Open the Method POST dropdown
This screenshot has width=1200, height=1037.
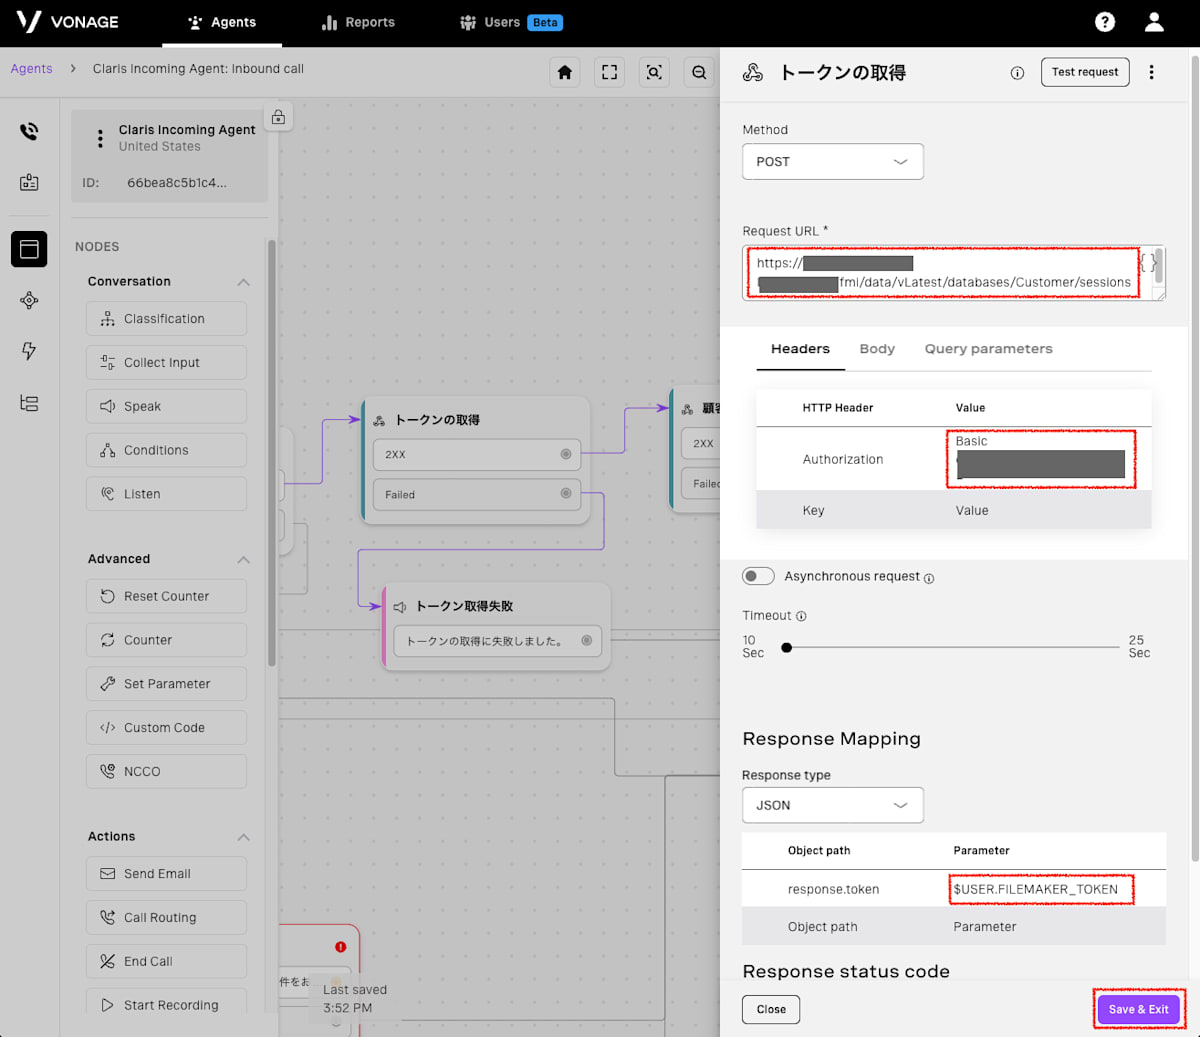click(832, 161)
